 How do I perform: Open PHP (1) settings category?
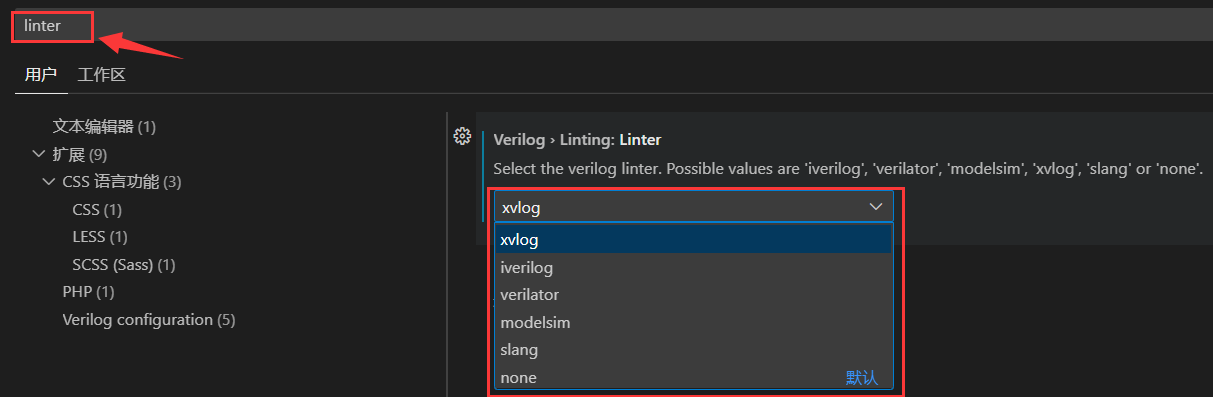tap(89, 292)
